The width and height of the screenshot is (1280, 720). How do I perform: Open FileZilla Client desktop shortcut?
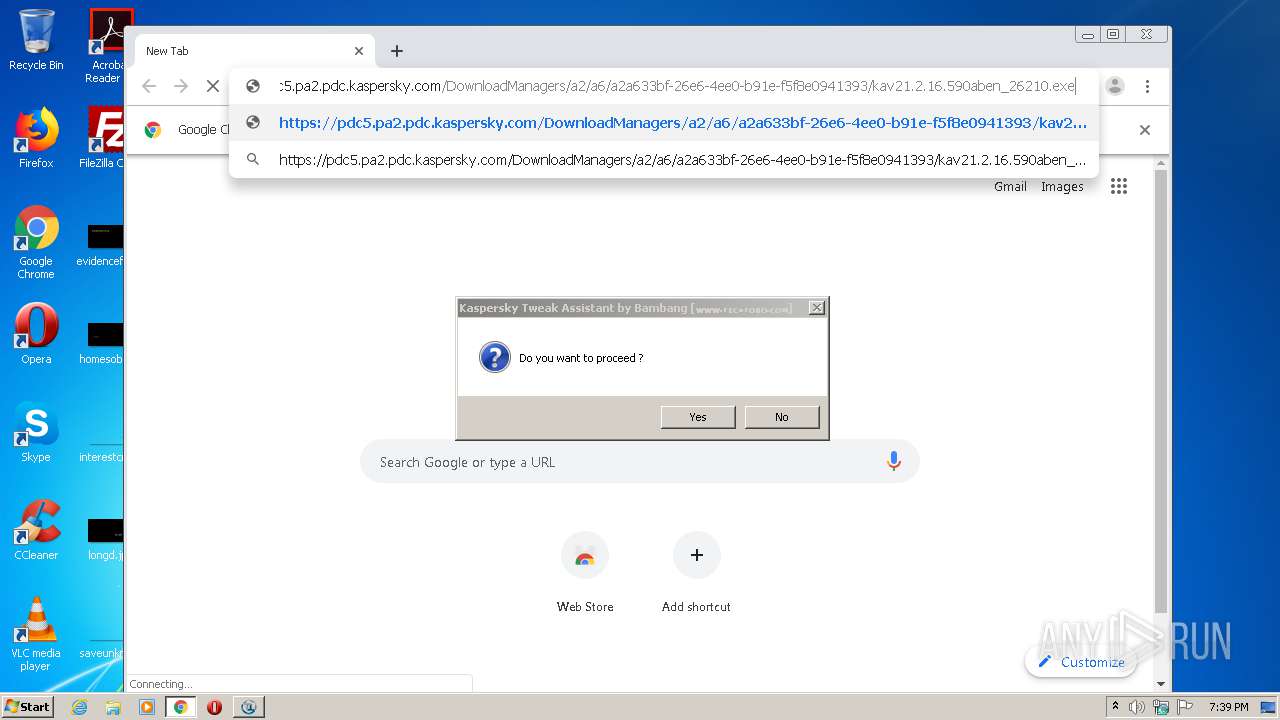click(x=104, y=138)
